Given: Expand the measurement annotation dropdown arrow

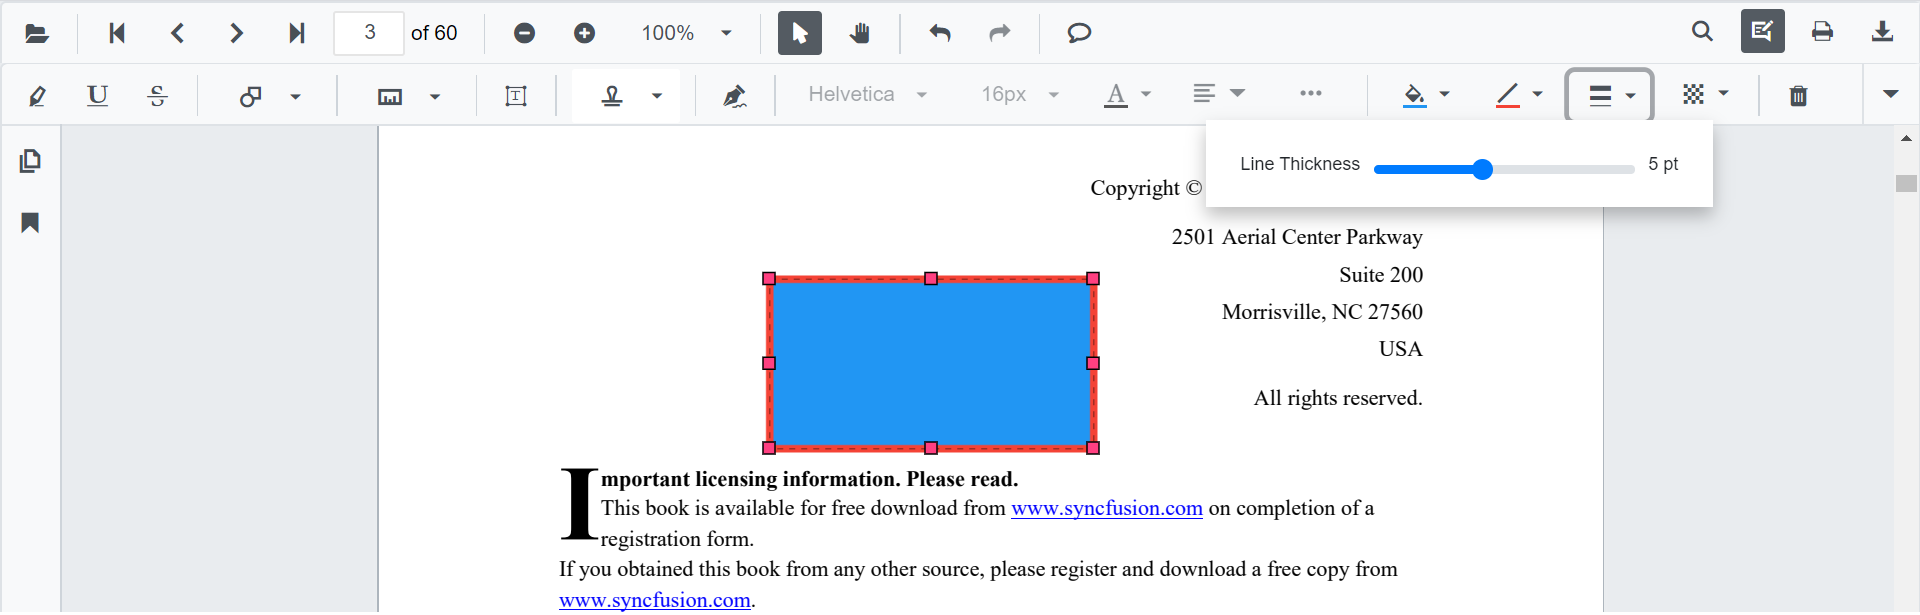Looking at the screenshot, I should 434,97.
